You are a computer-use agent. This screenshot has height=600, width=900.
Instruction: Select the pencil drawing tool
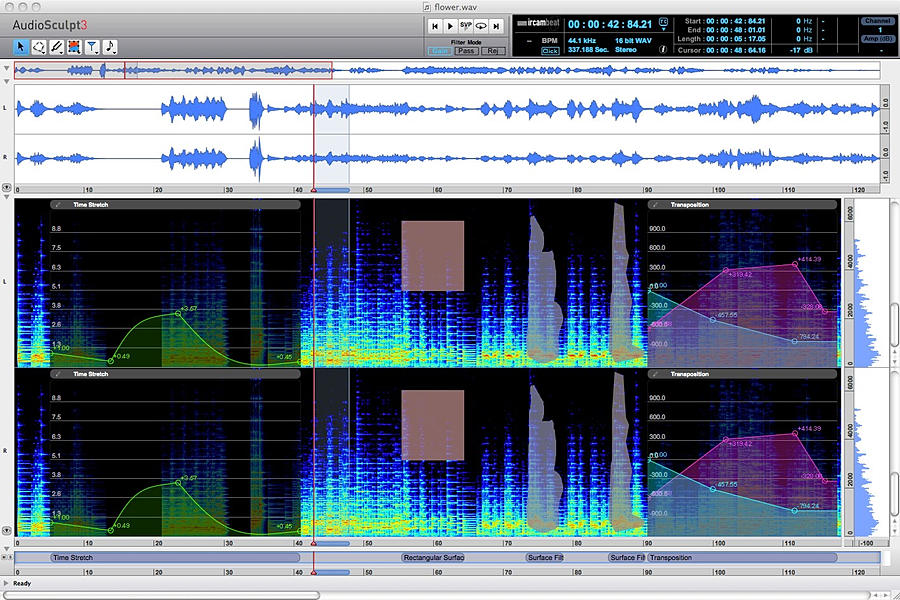pyautogui.click(x=56, y=47)
